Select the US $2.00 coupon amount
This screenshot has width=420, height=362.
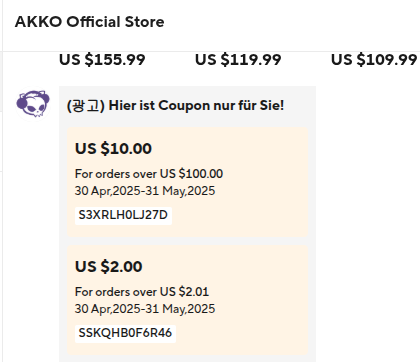point(109,266)
